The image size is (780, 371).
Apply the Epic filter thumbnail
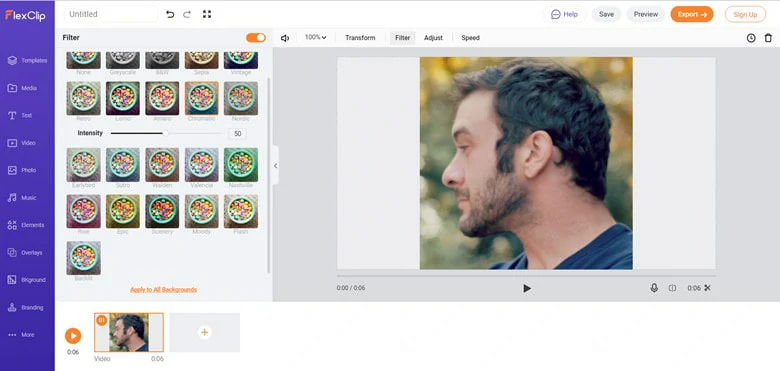[123, 211]
